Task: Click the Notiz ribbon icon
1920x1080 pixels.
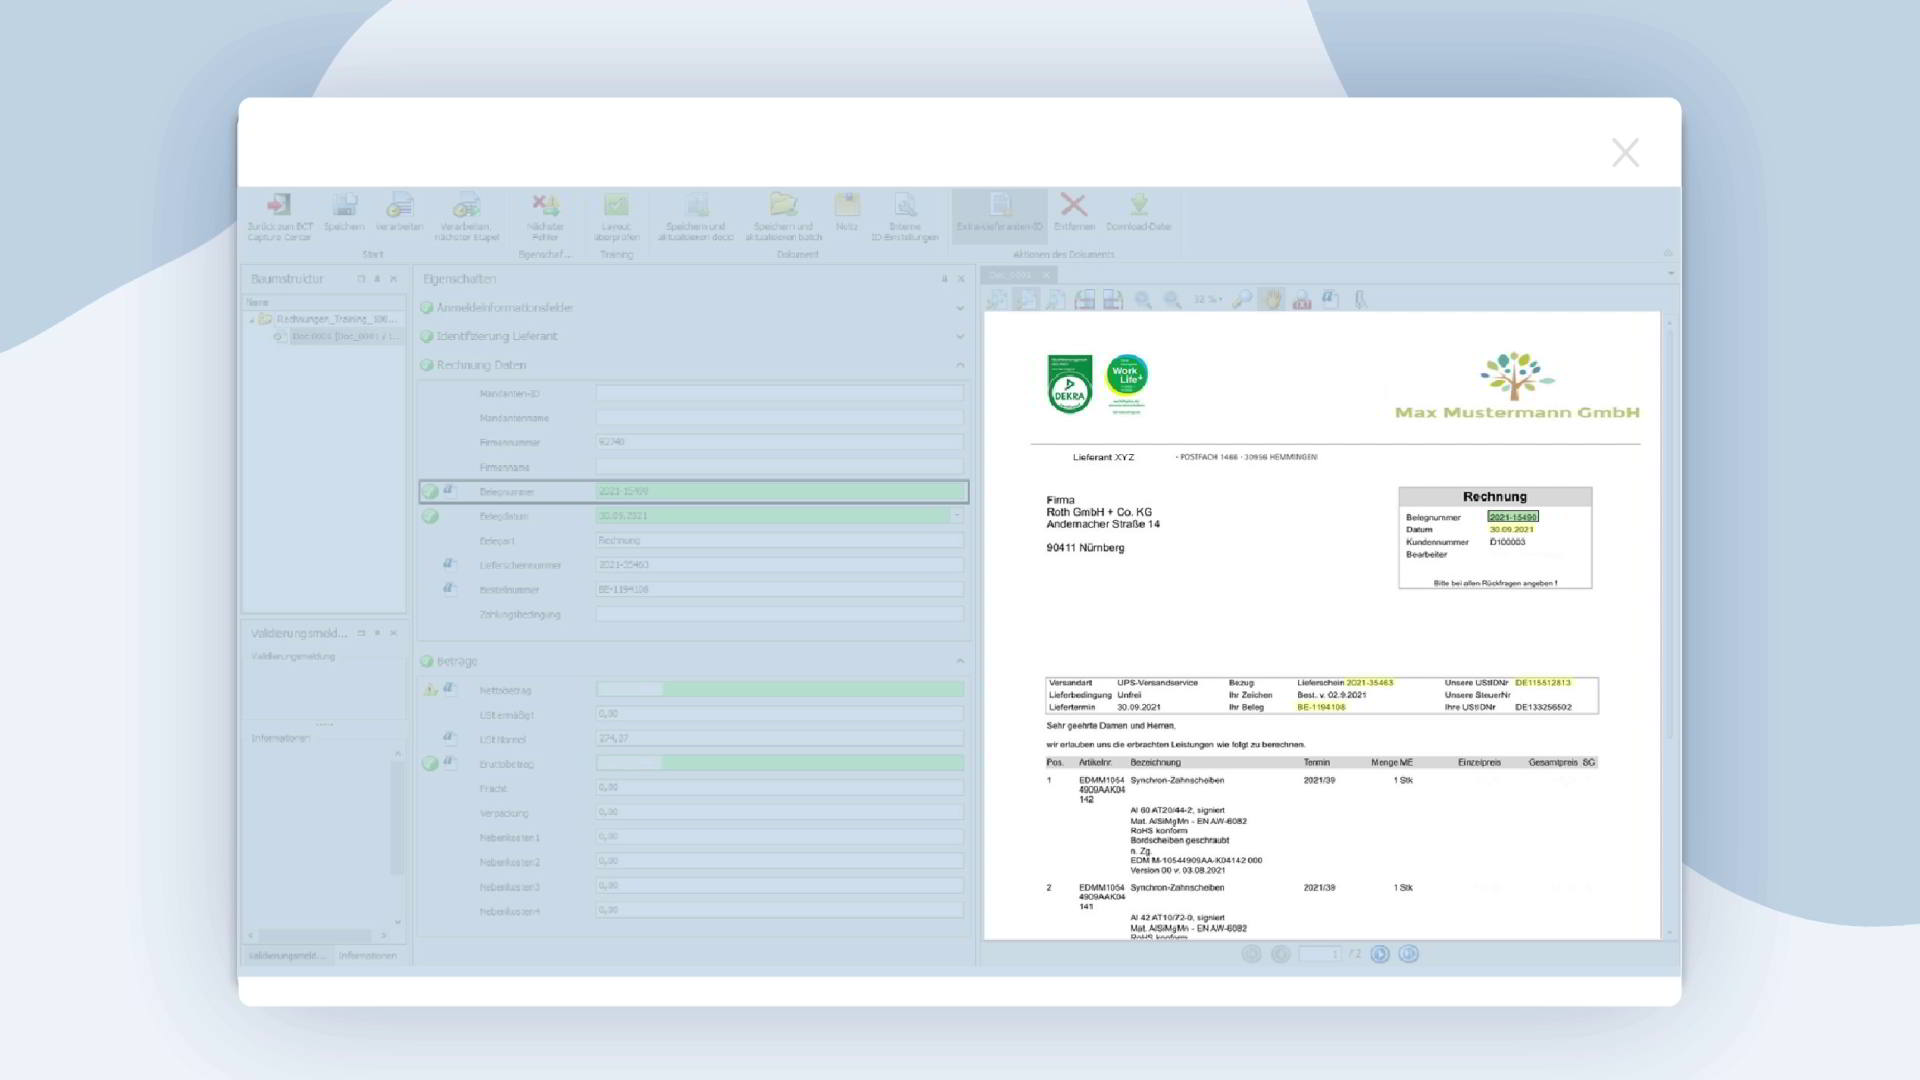Action: pos(847,206)
